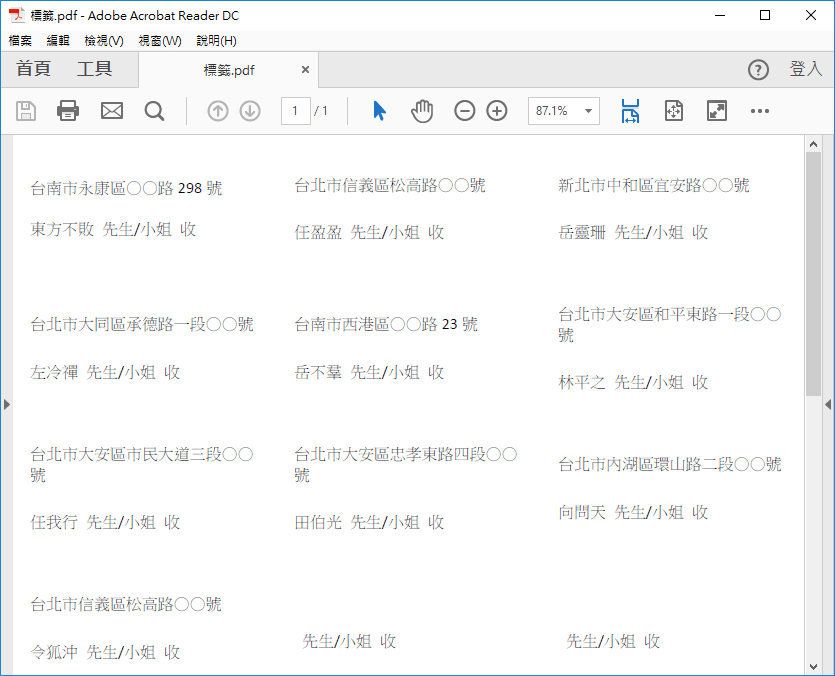Enter full screen reading mode
Image resolution: width=835 pixels, height=676 pixels.
click(717, 111)
